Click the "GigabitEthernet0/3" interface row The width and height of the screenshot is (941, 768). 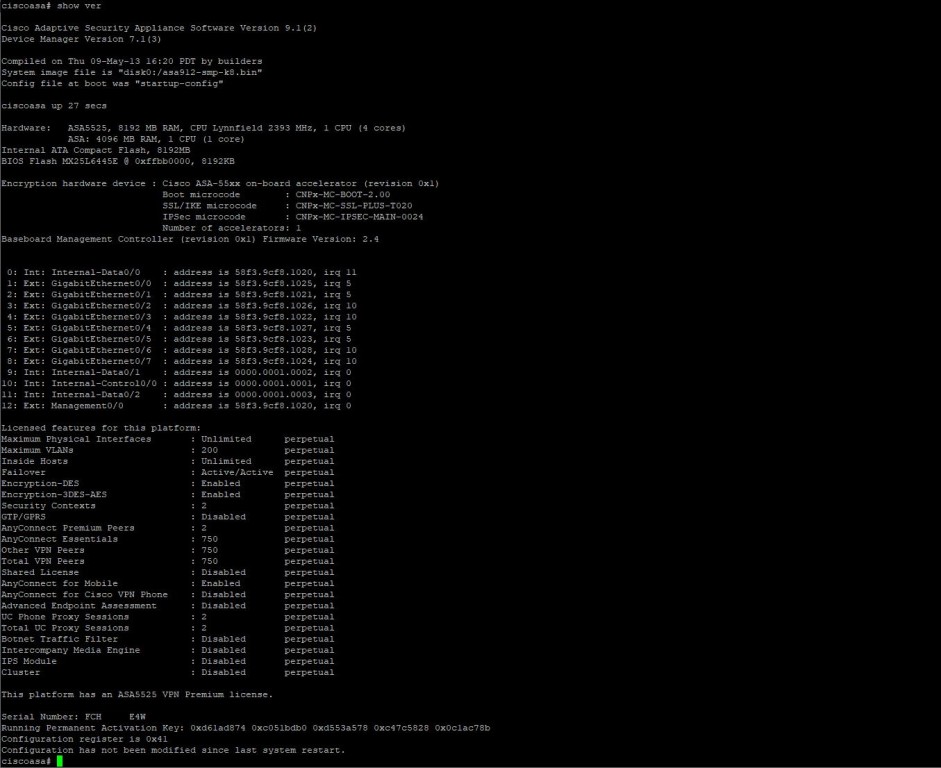coord(182,317)
